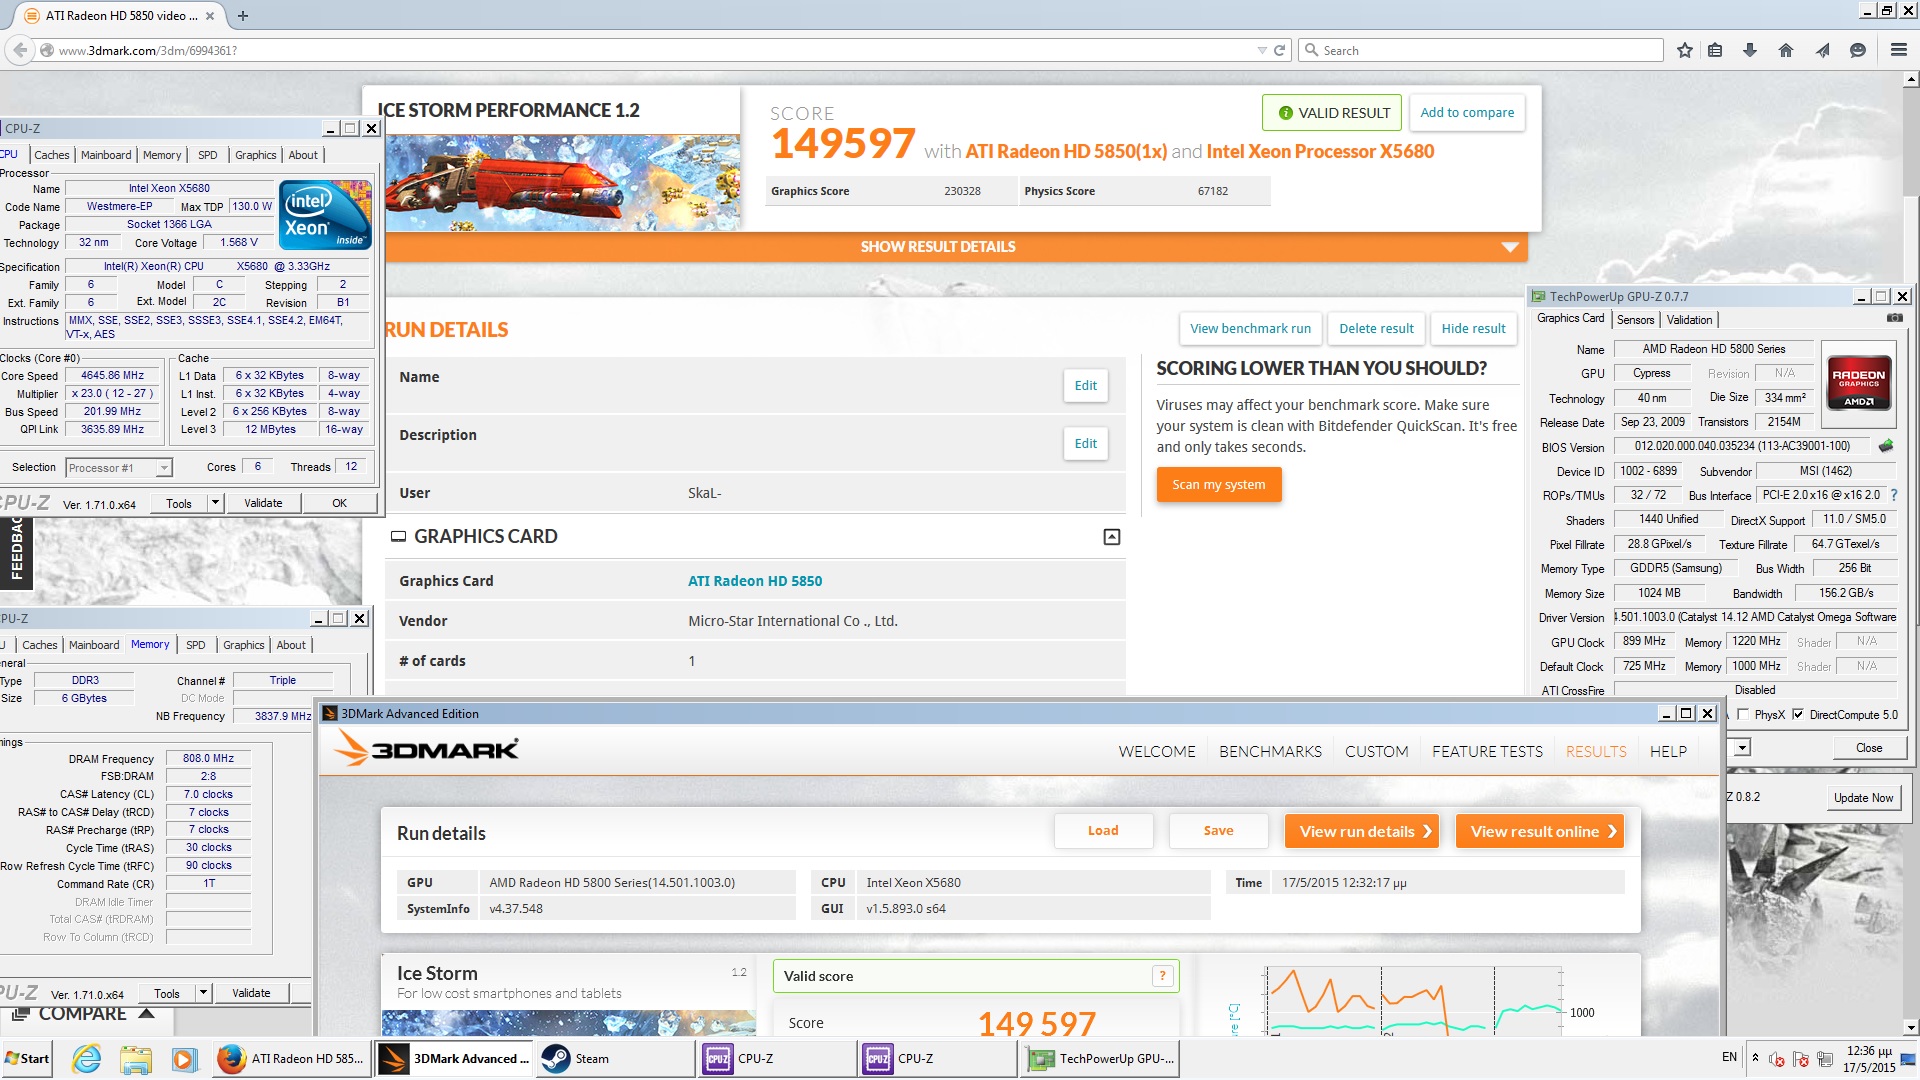Save GPU BIOS using the chip icon
Viewport: 1920px width, 1080px height.
pos(1886,446)
